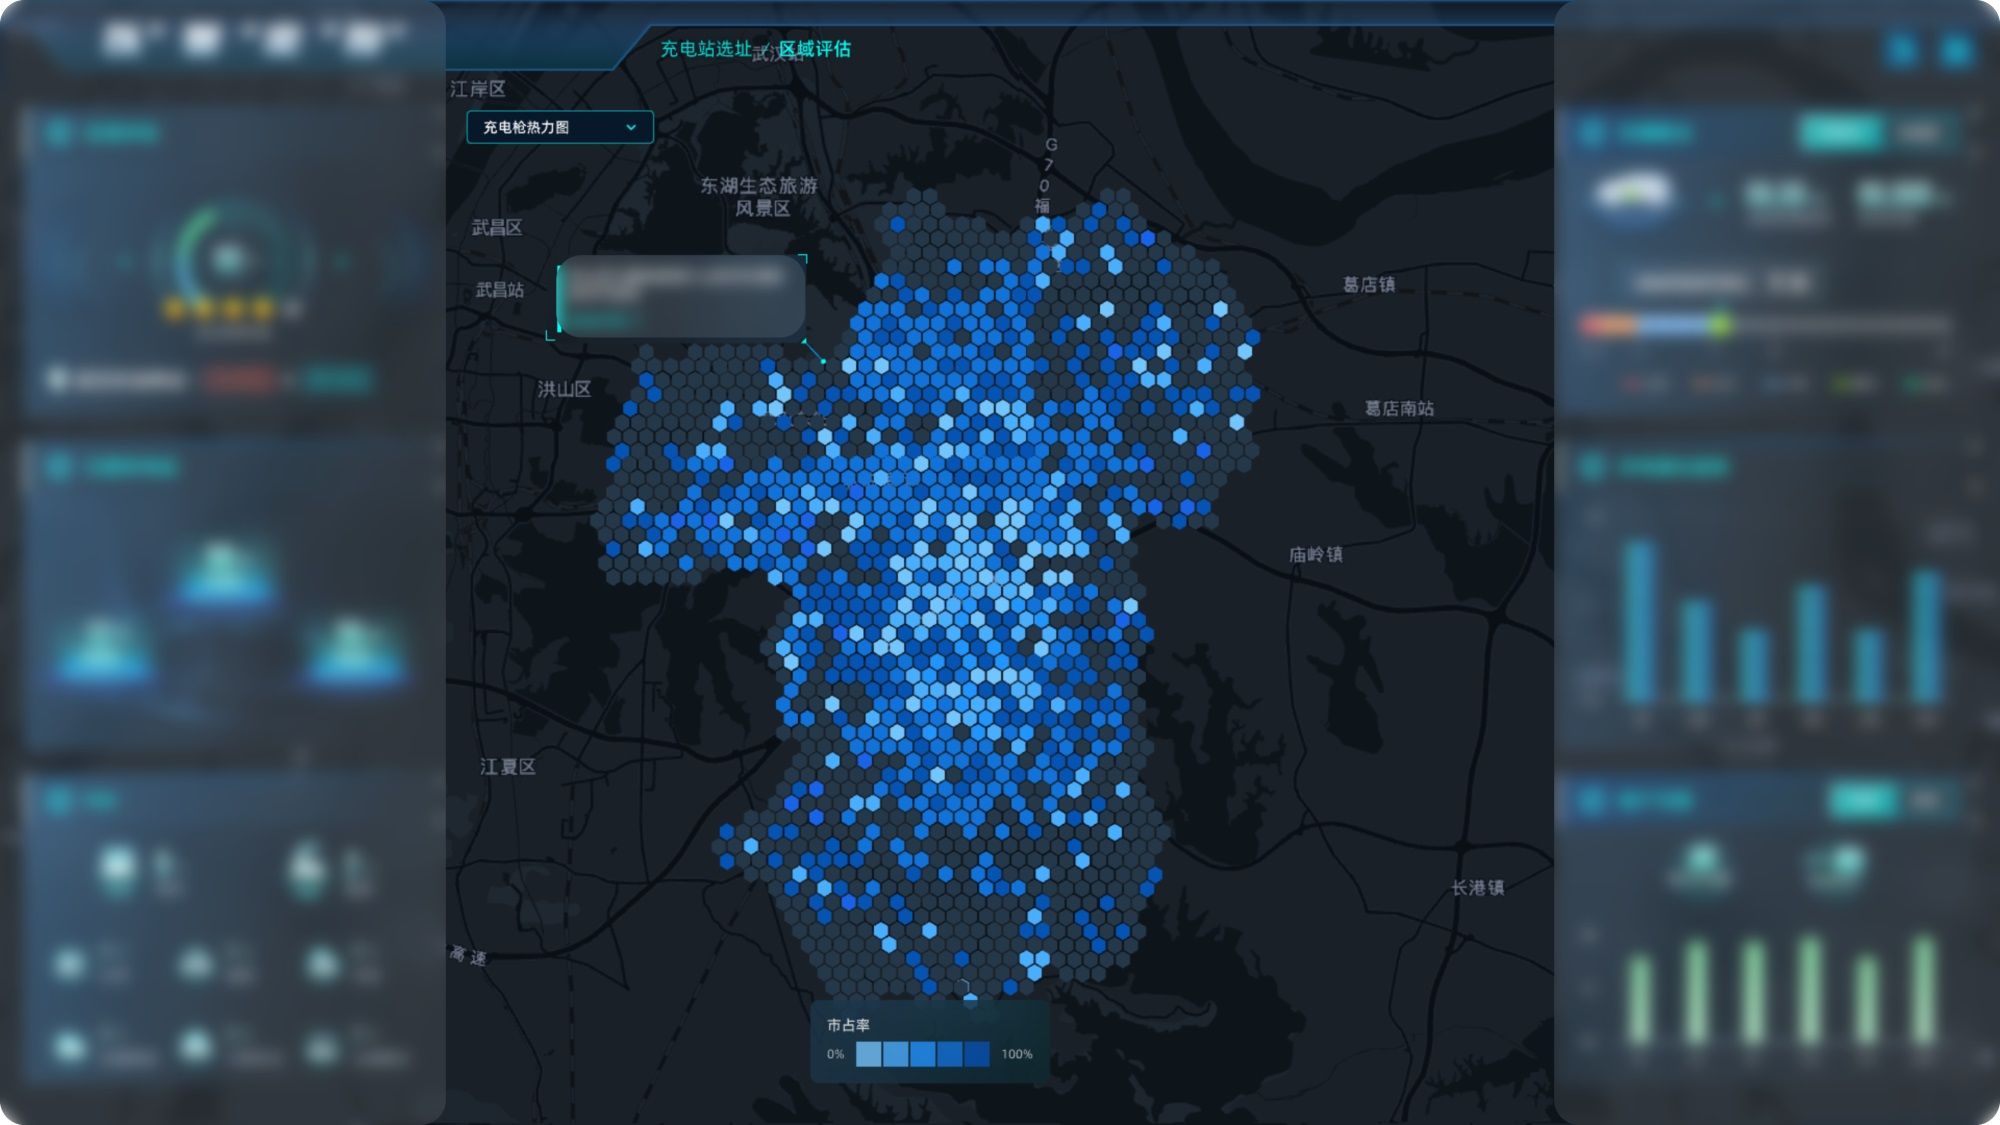The image size is (2000, 1125).
Task: Click the yellow star rating under the gauge
Action: pos(219,309)
